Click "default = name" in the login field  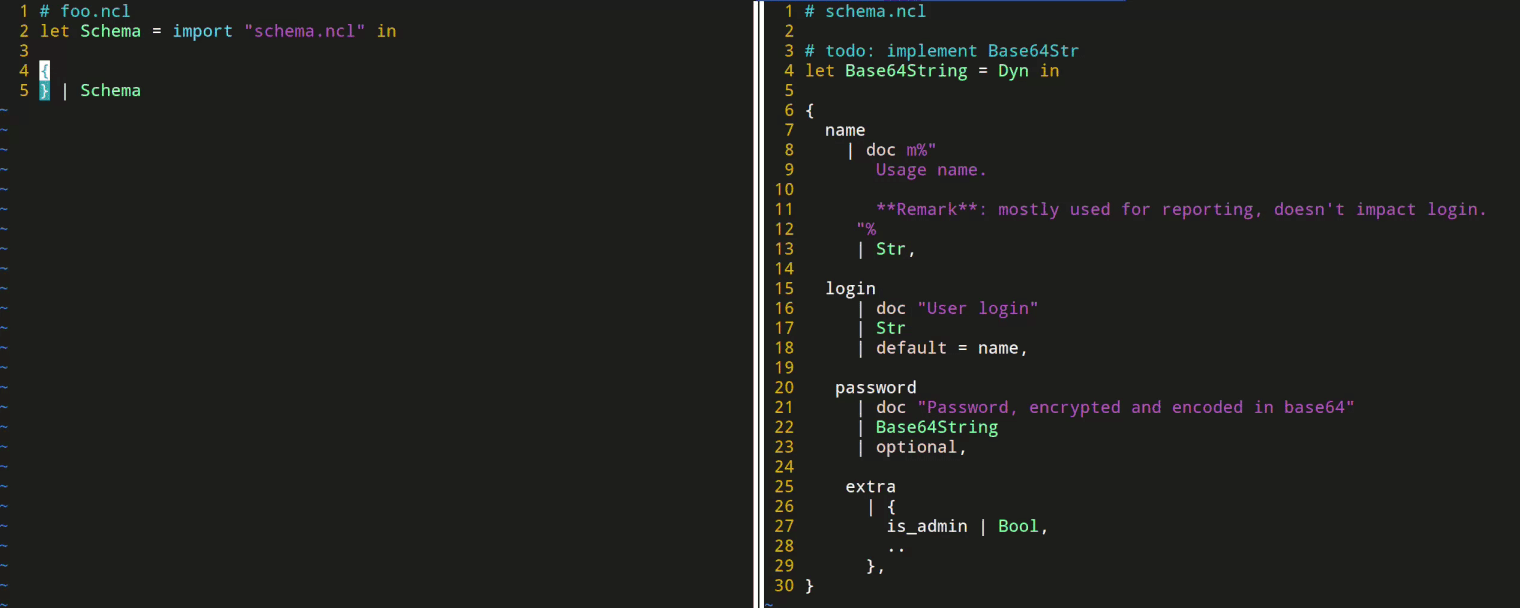946,348
